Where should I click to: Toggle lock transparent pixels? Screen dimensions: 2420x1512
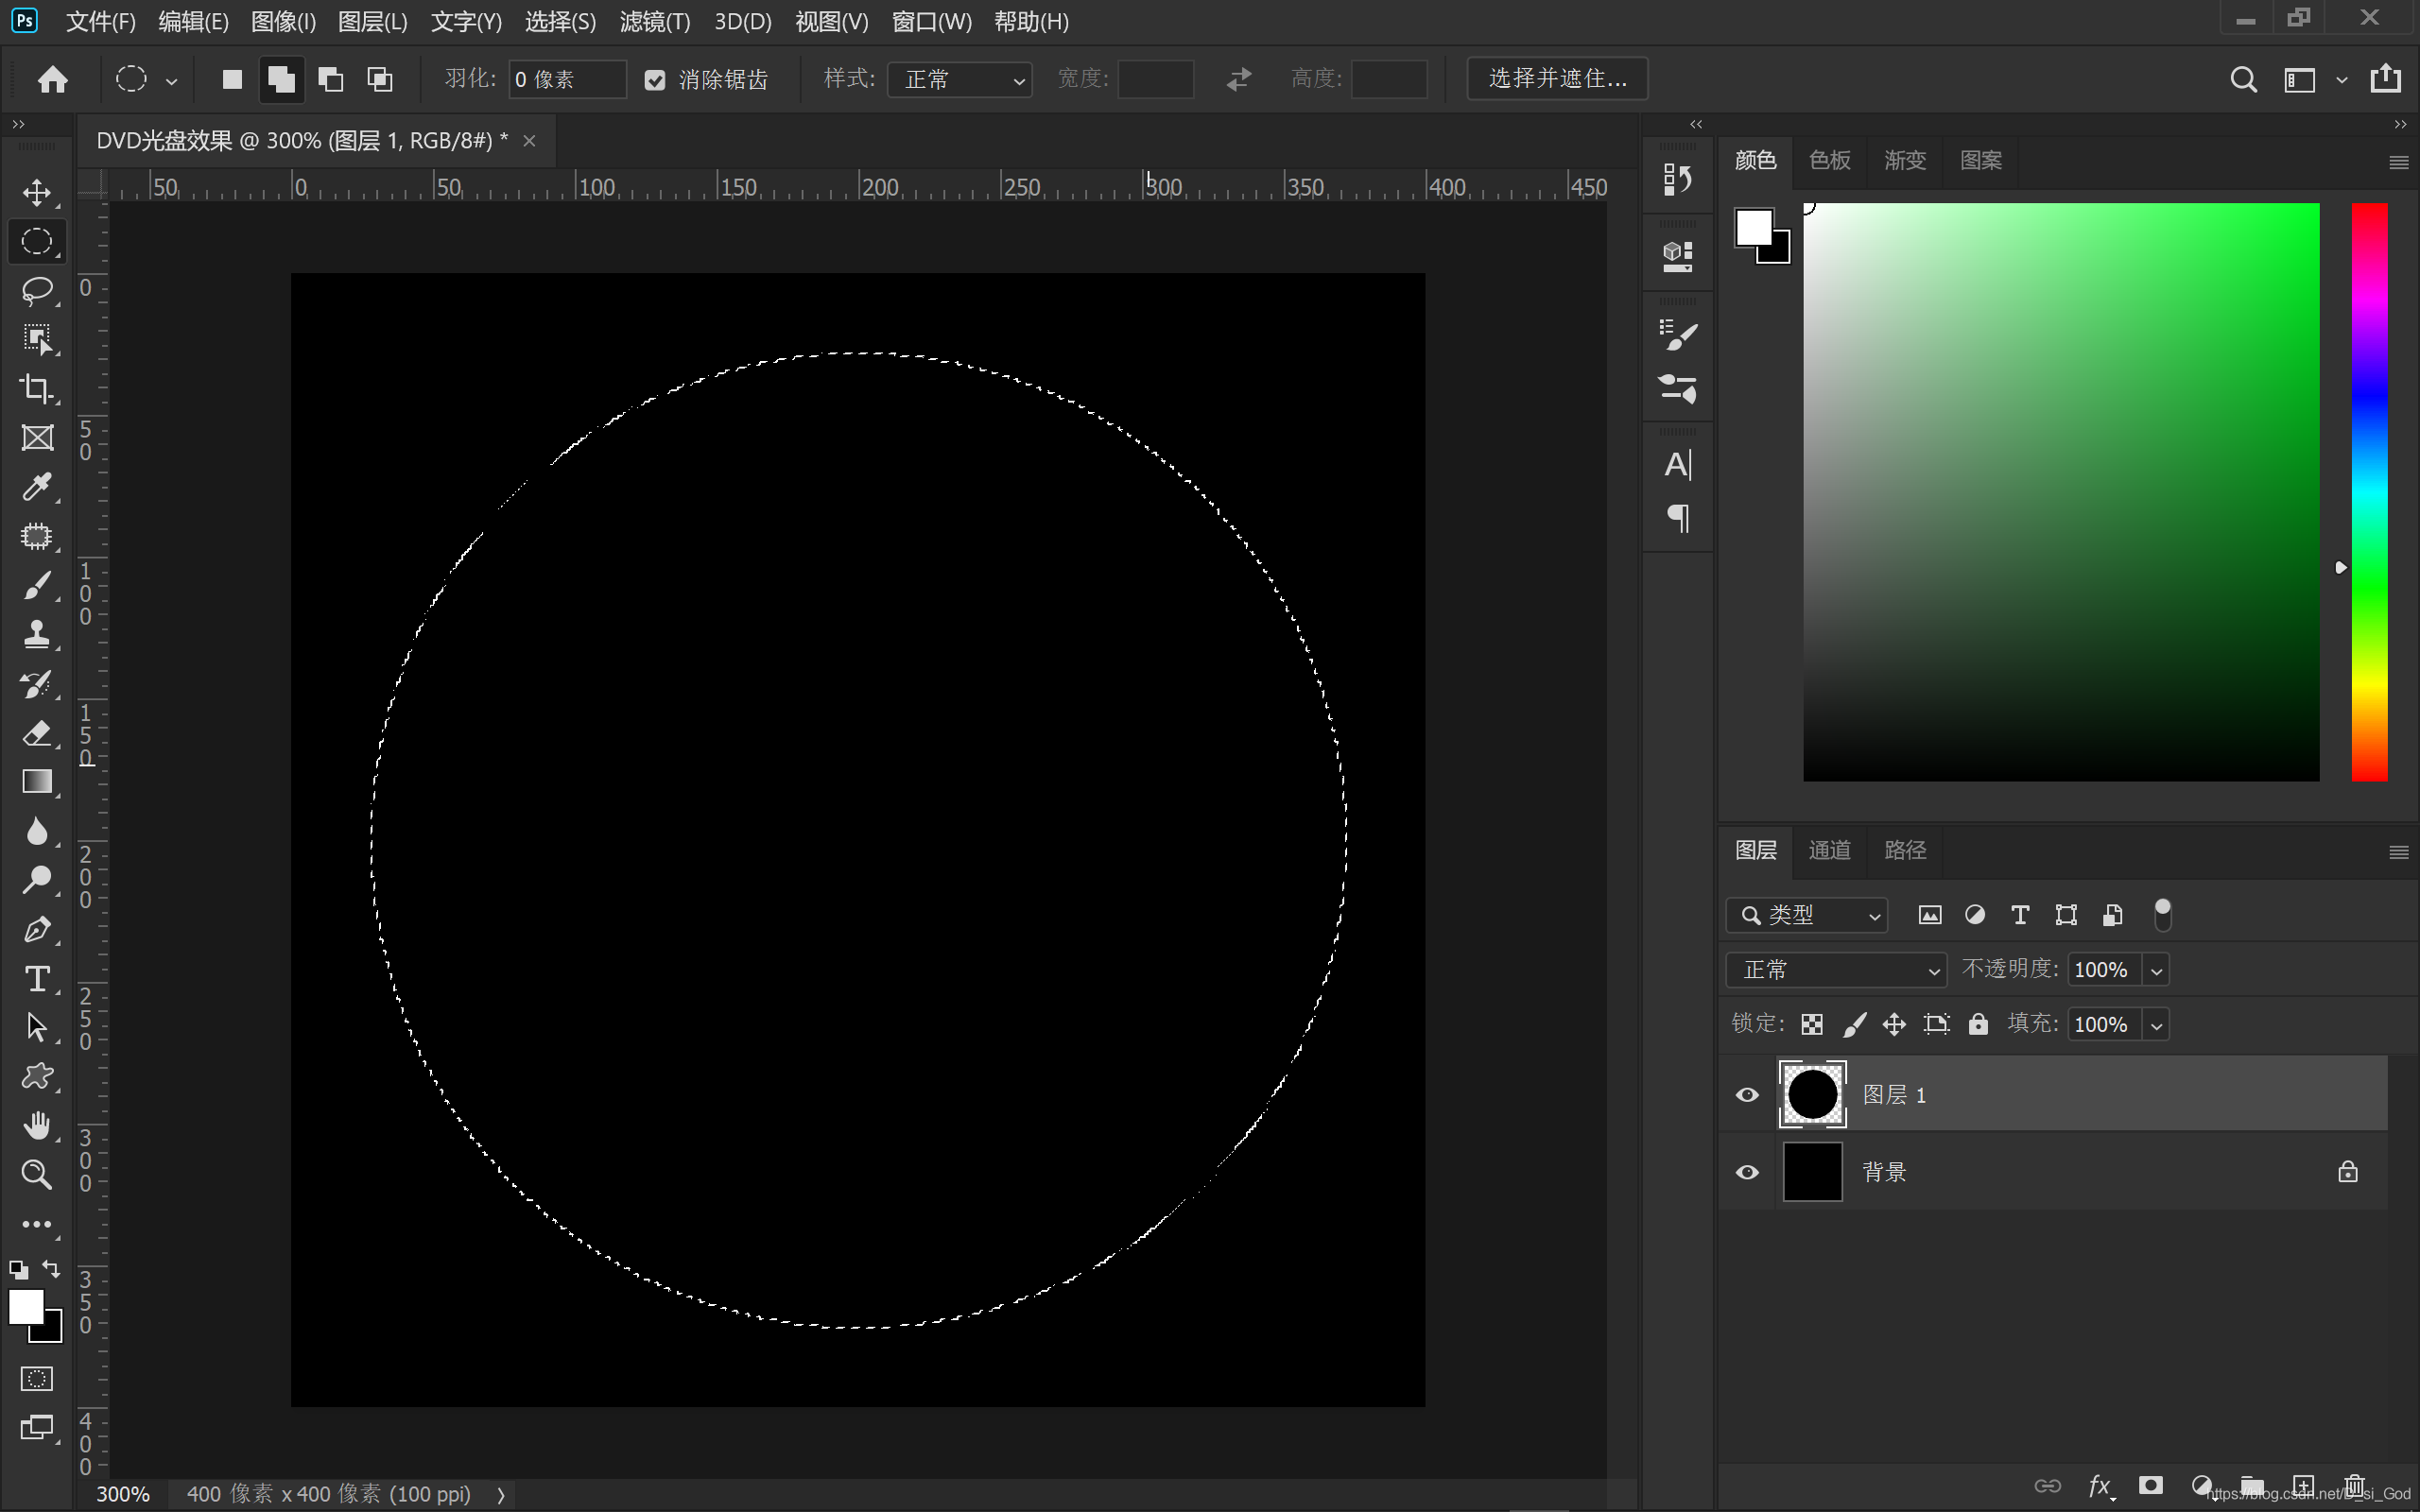[x=1812, y=1024]
